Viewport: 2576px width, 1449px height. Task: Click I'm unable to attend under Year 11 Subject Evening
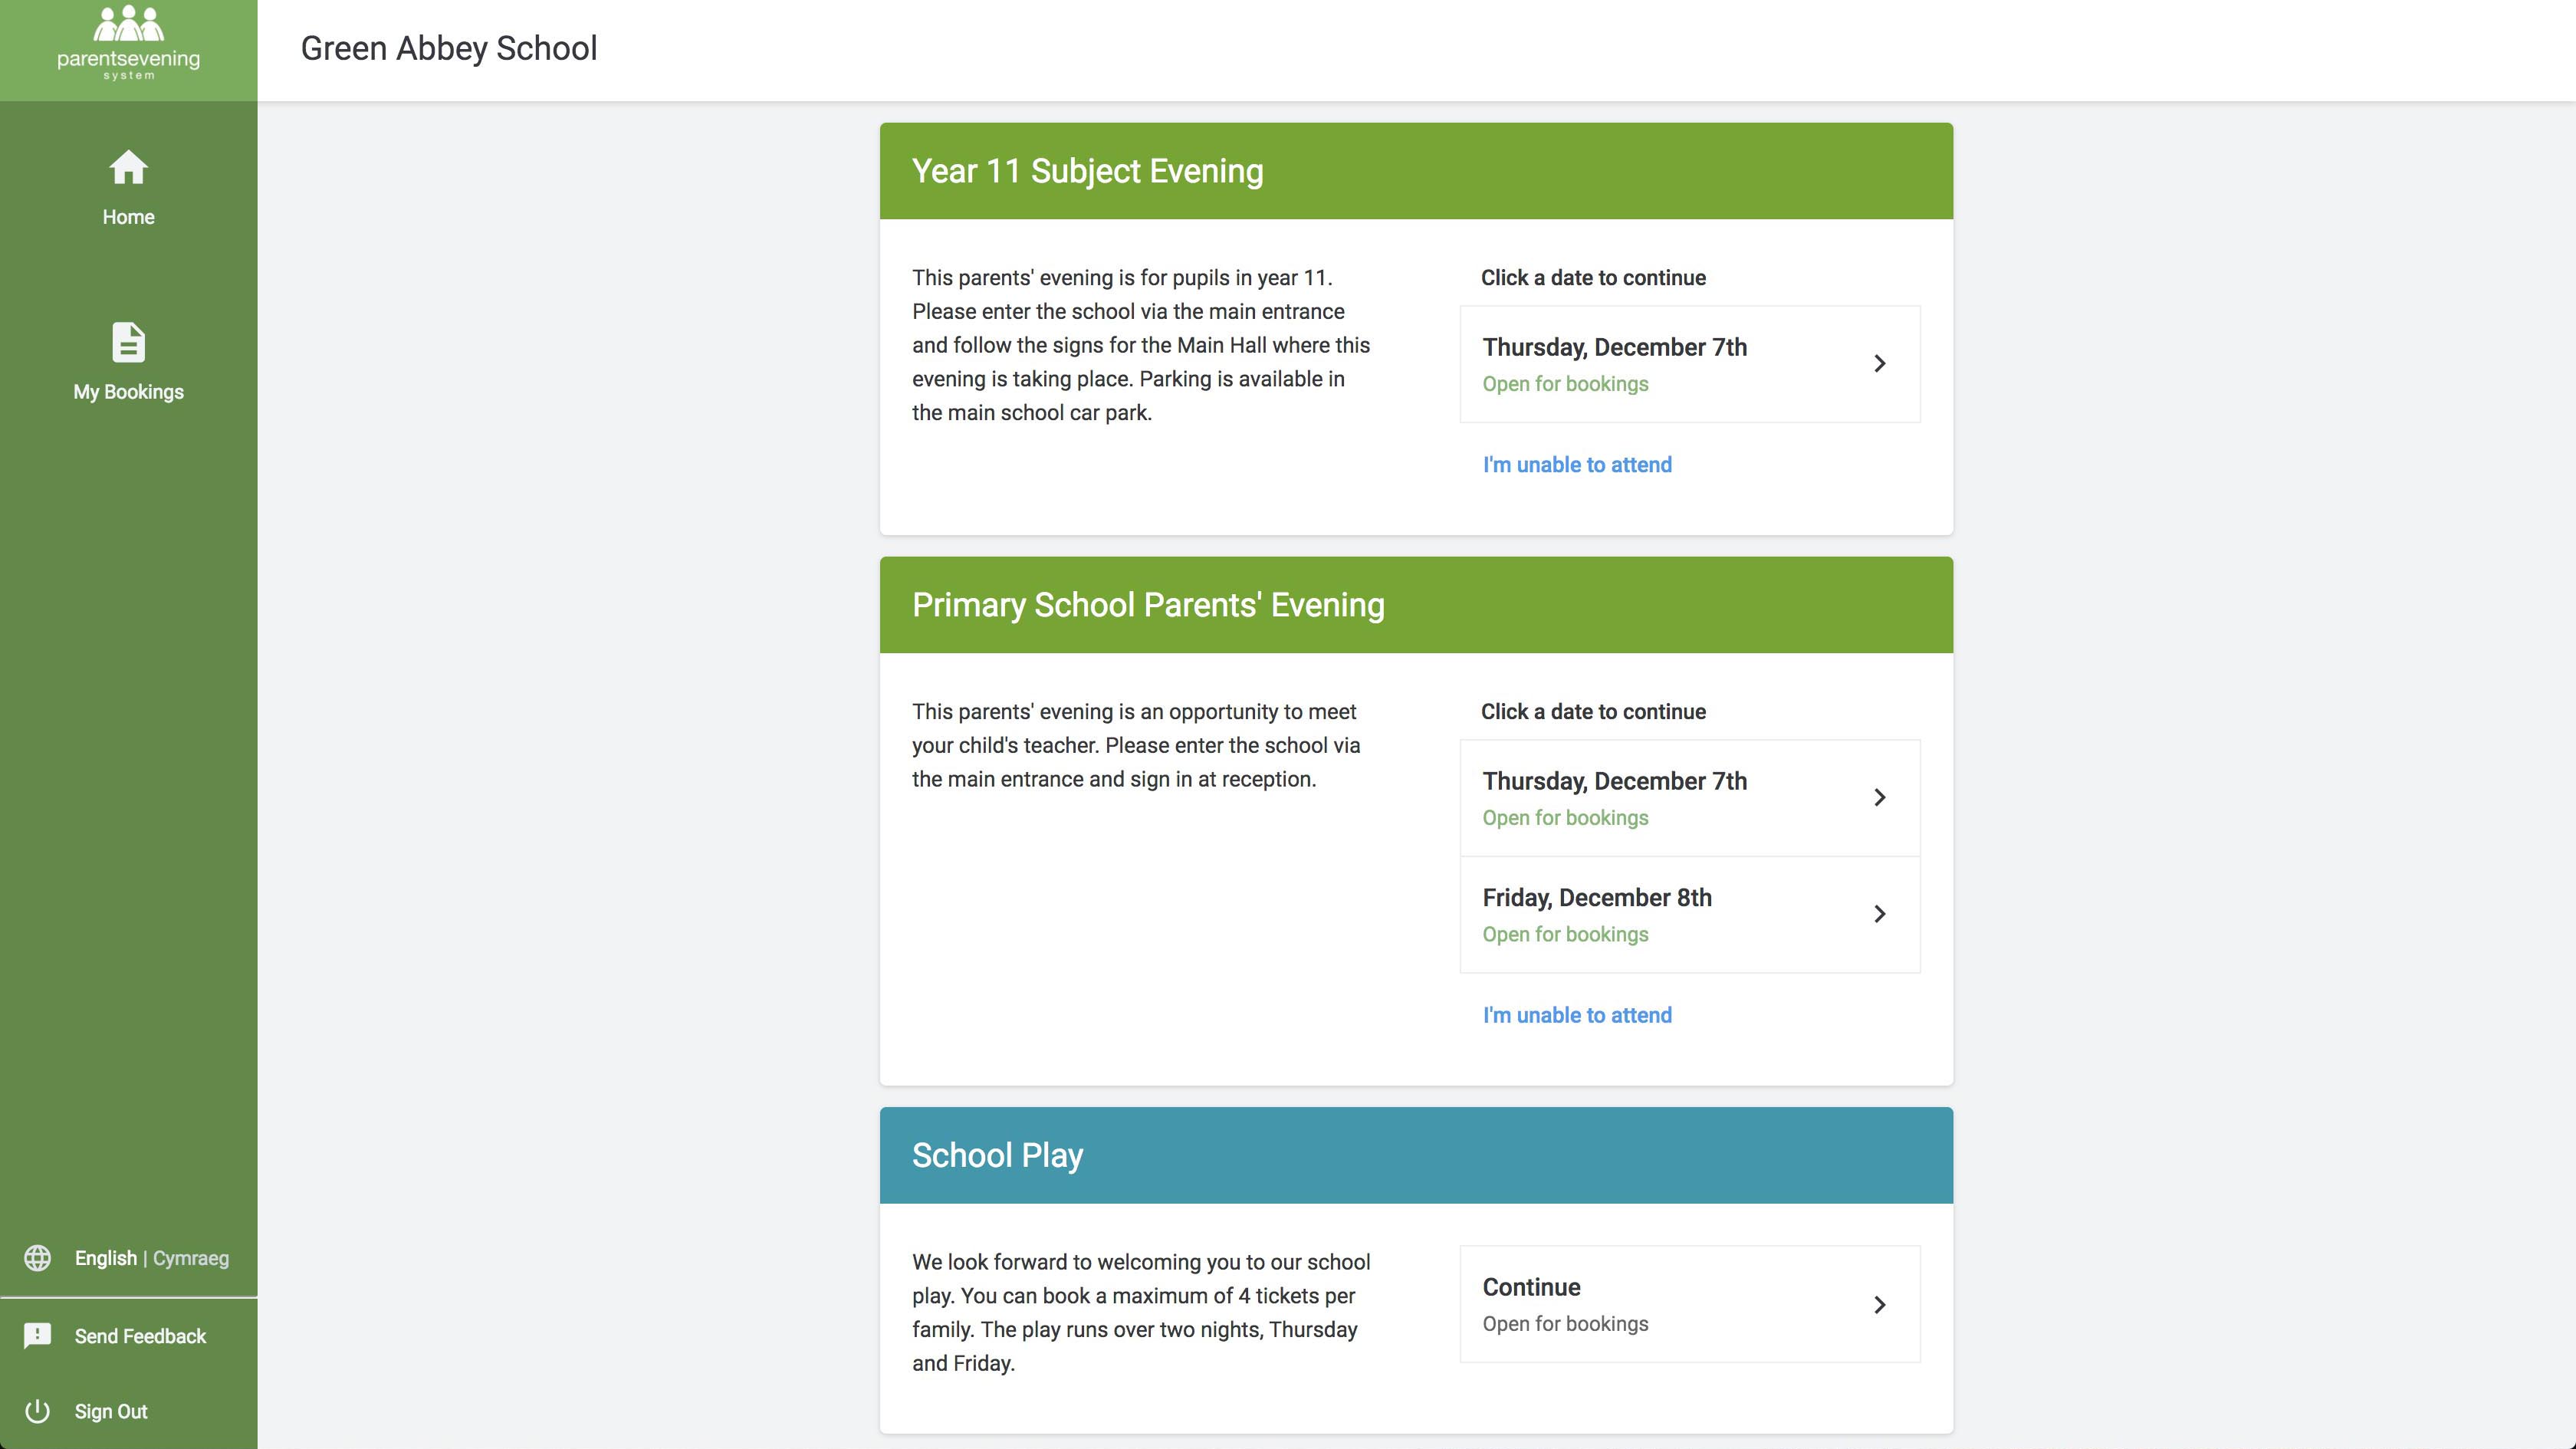pos(1577,465)
